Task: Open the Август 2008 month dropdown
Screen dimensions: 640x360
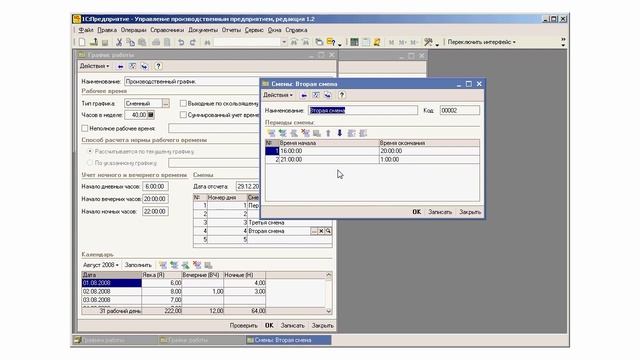Action: 100,265
